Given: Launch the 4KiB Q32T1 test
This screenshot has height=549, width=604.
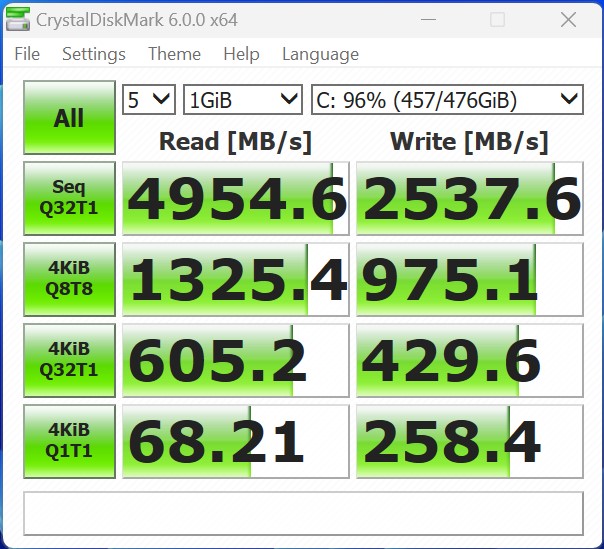Looking at the screenshot, I should click(x=69, y=360).
